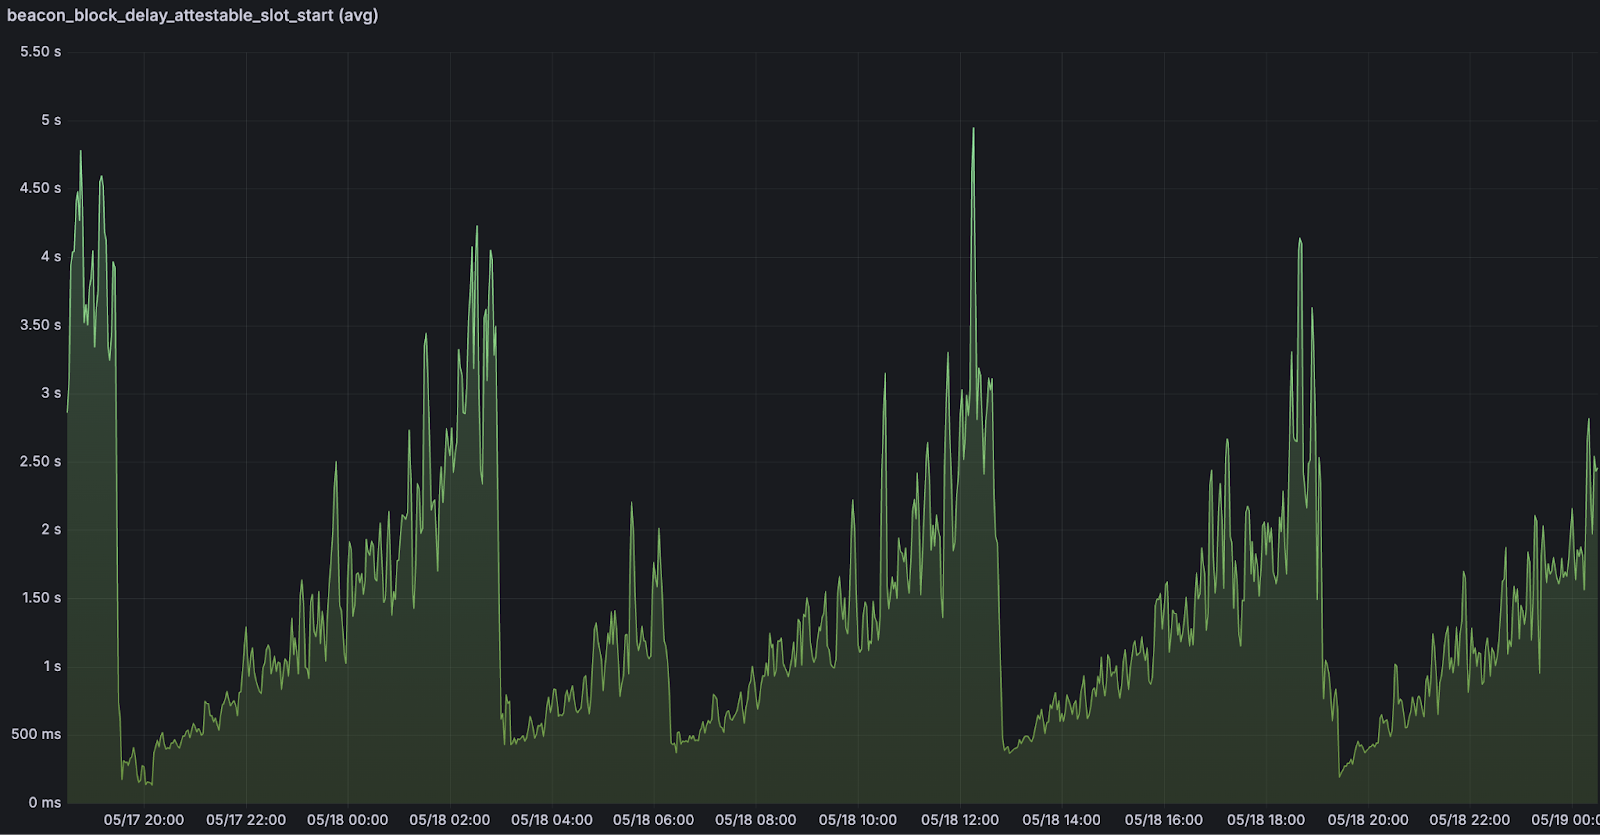The image size is (1600, 835).
Task: Click the beacon_block_delay_attestable_slot_start panel title
Action: click(192, 15)
